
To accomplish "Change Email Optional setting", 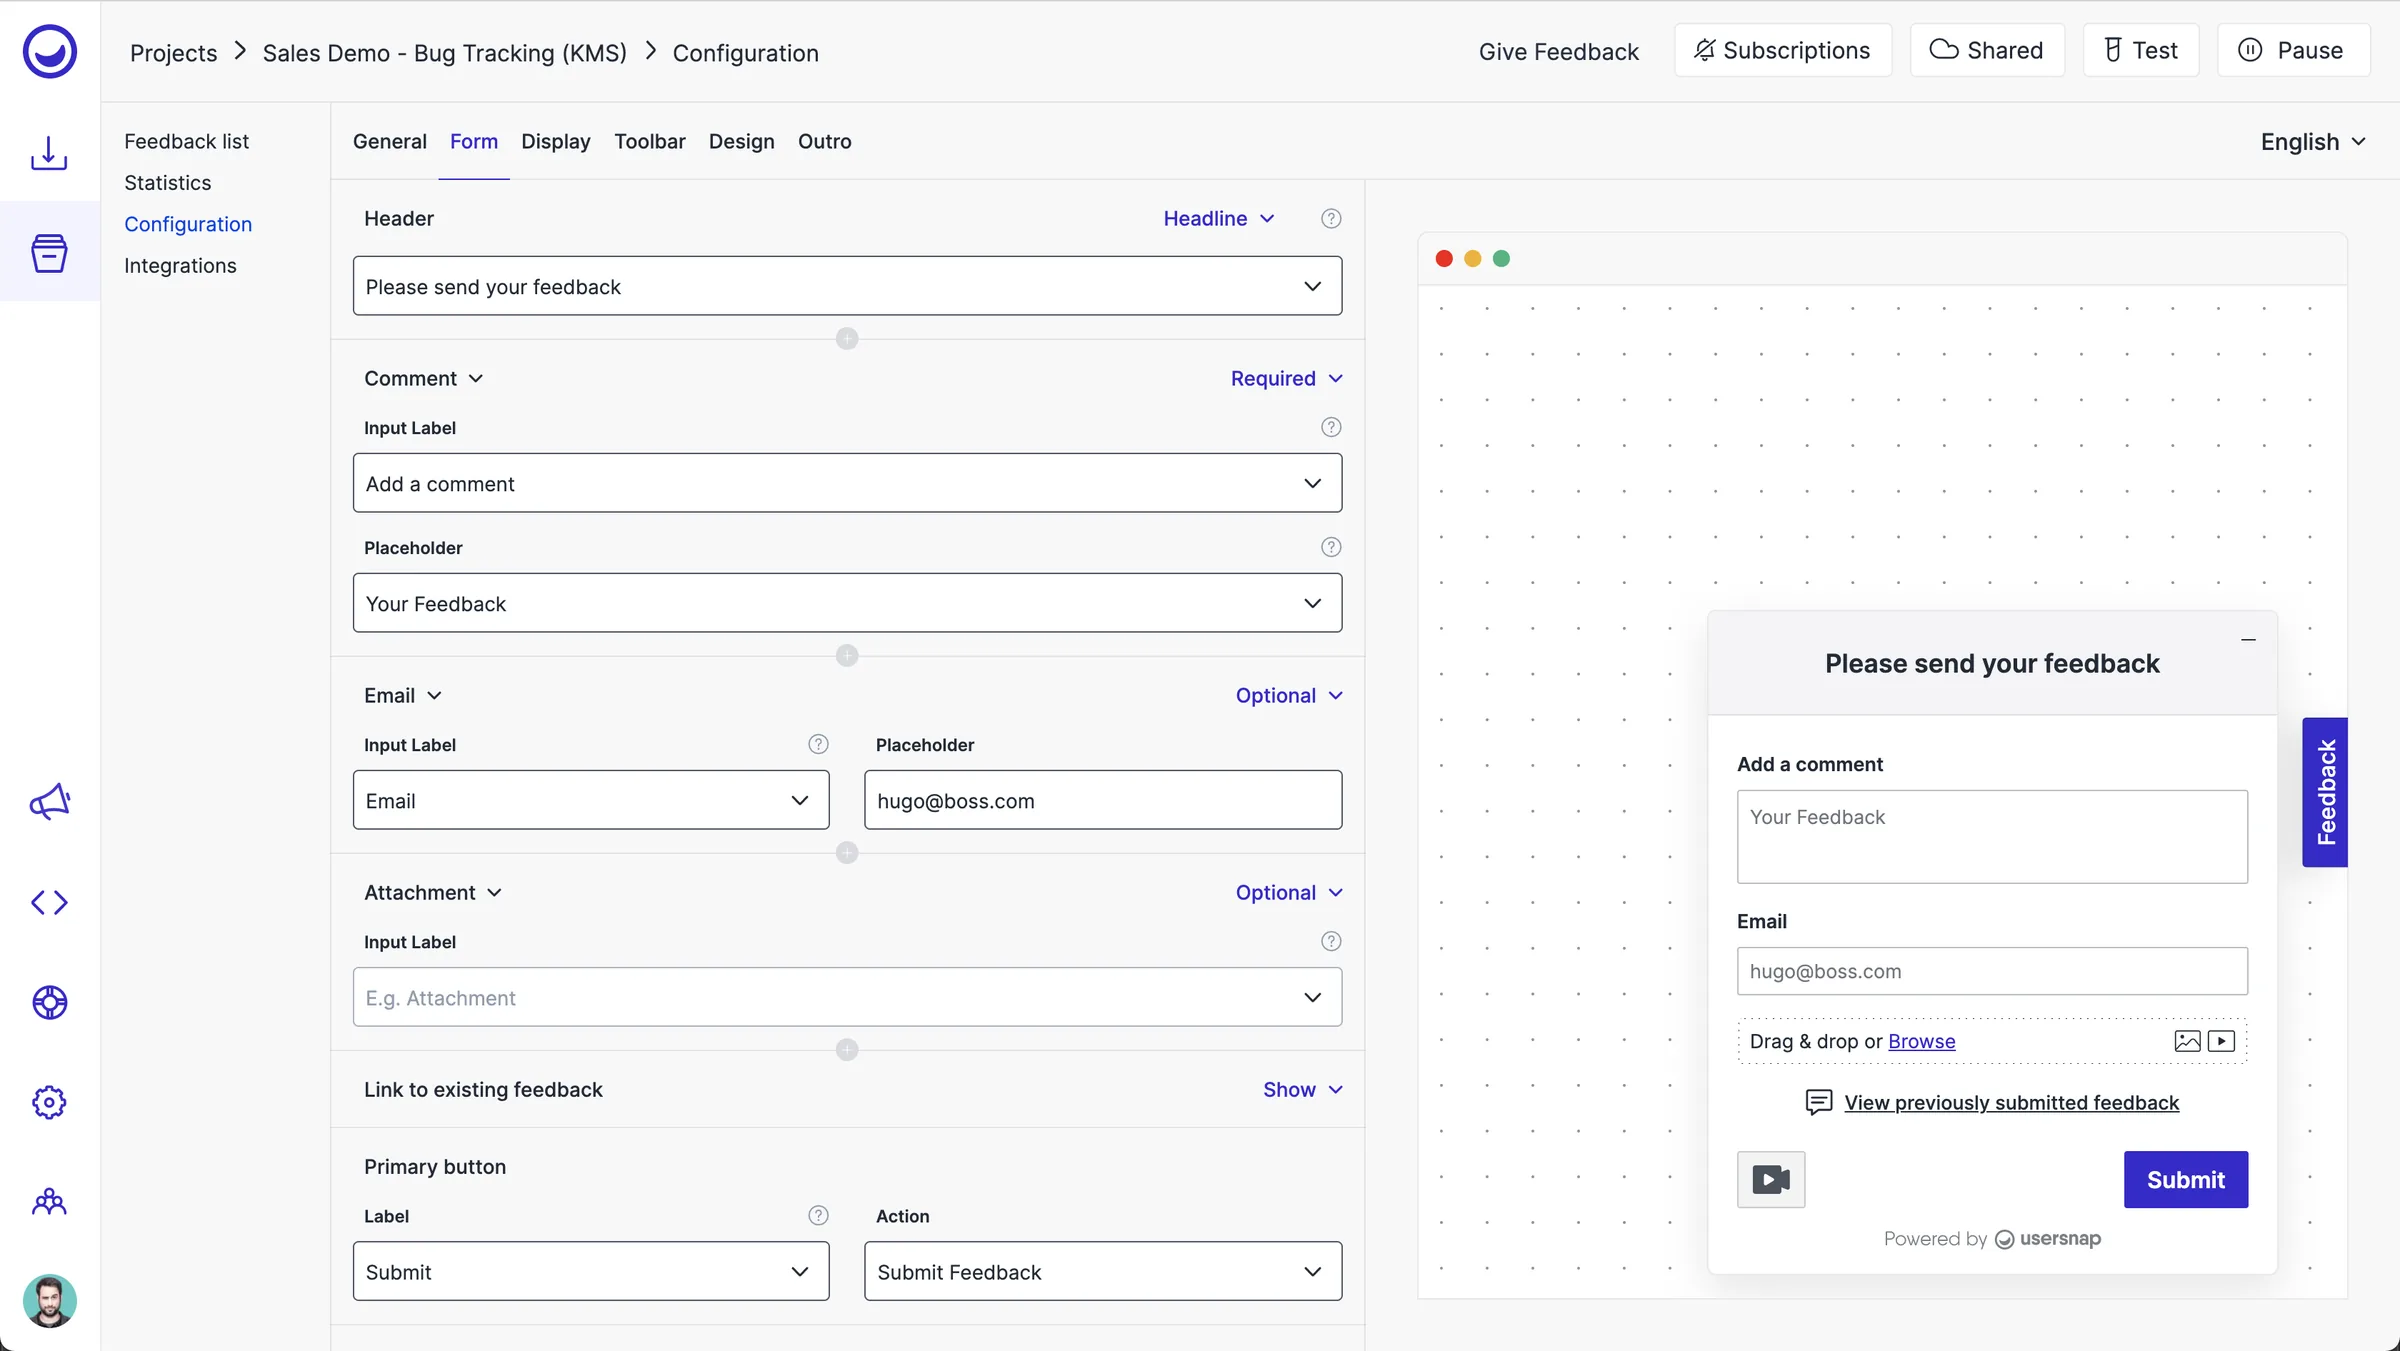I will click(x=1289, y=695).
